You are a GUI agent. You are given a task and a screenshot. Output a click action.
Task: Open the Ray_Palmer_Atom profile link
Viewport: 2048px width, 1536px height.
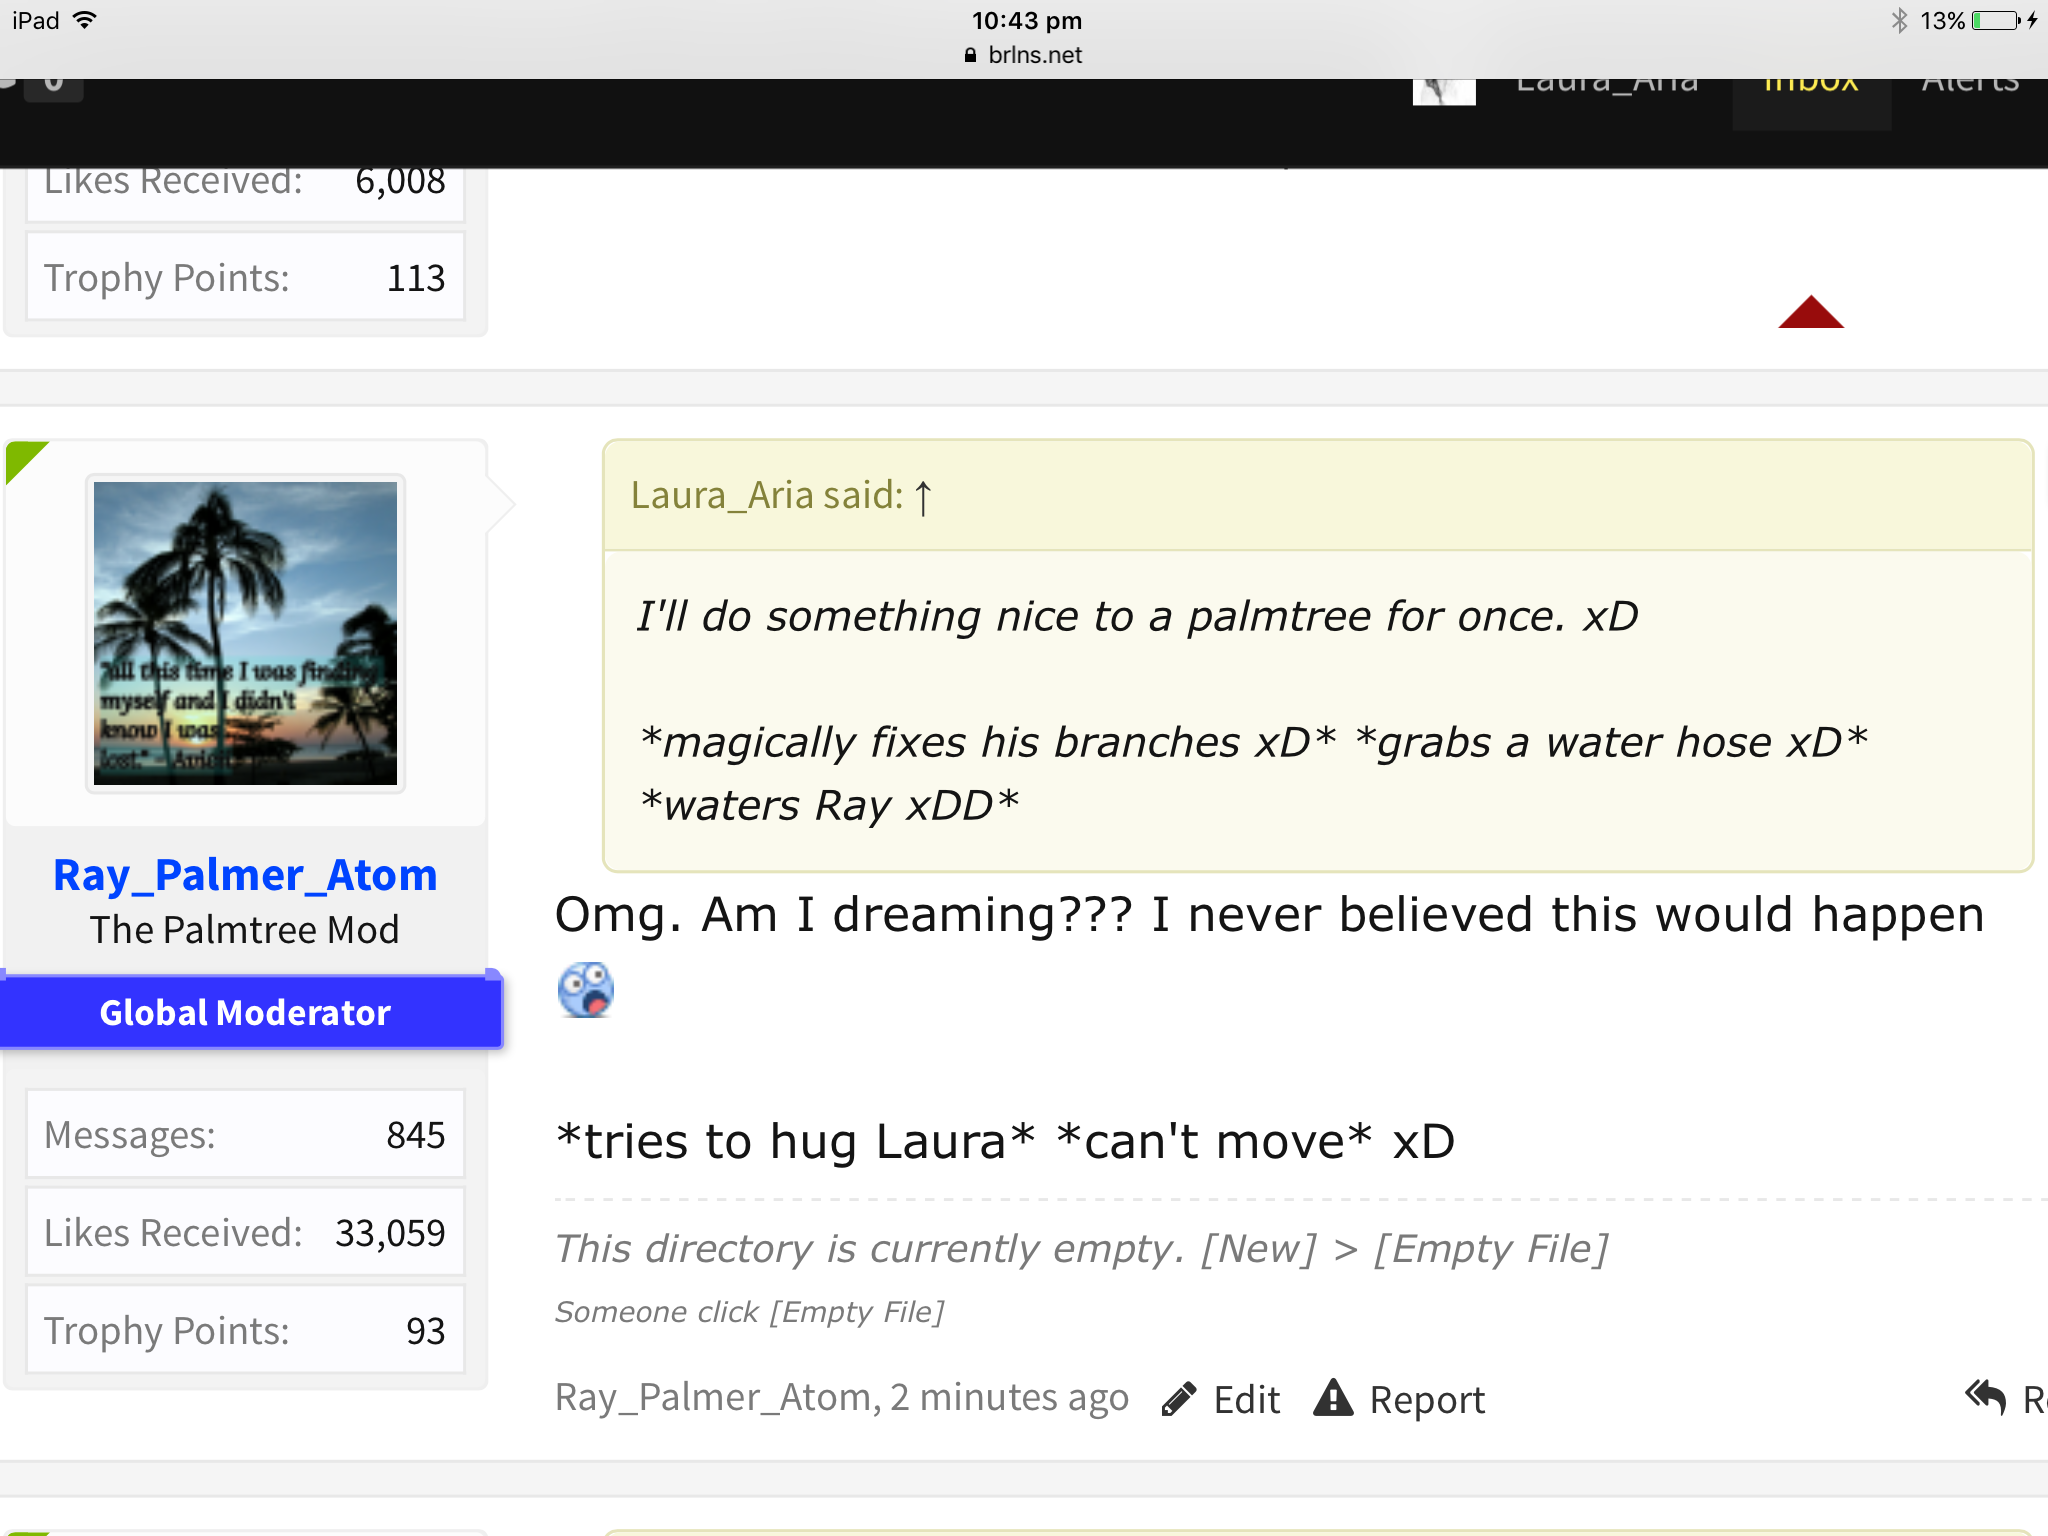click(x=245, y=875)
